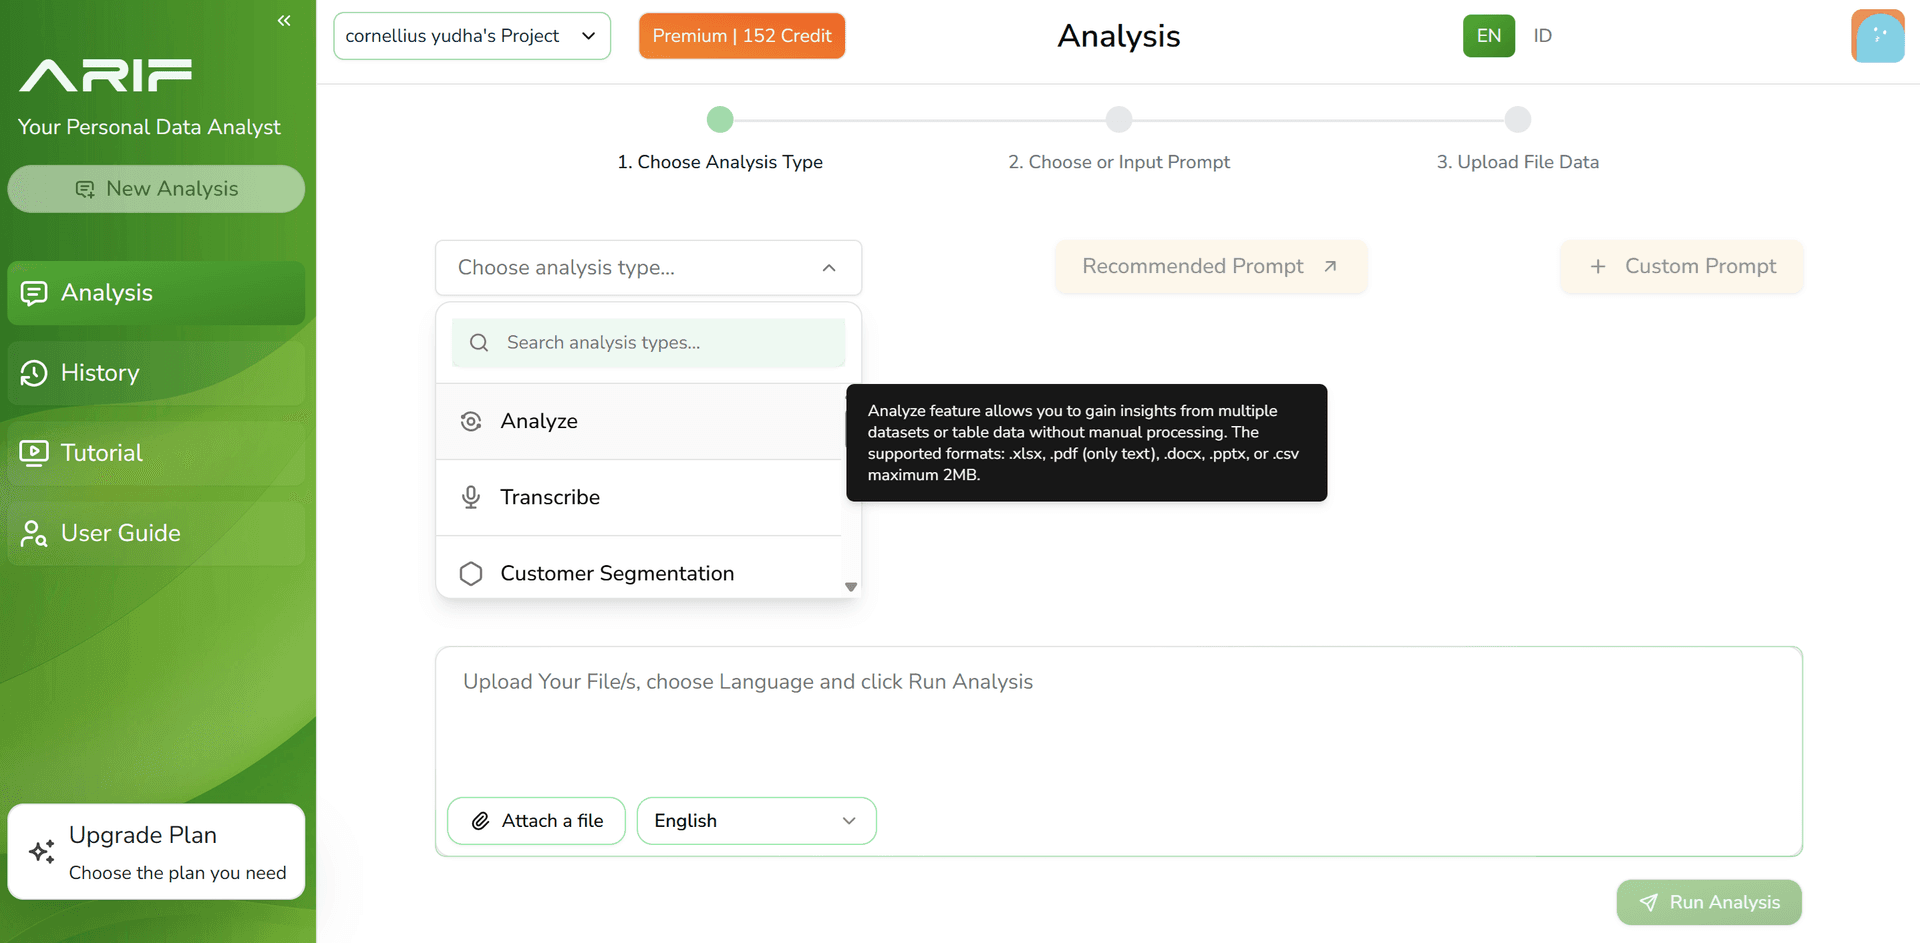Click the sparkle icon on Upgrade Plan
This screenshot has height=943, width=1920.
pos(42,851)
